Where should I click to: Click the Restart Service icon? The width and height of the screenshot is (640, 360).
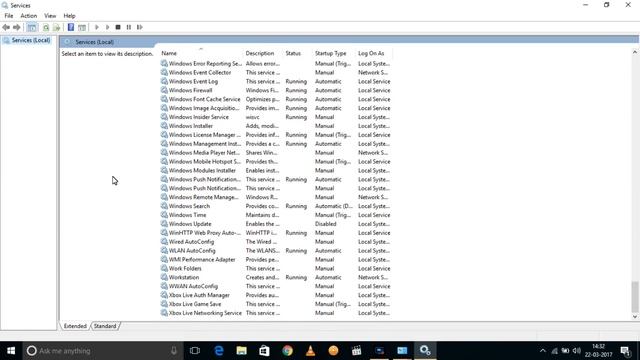pyautogui.click(x=140, y=27)
